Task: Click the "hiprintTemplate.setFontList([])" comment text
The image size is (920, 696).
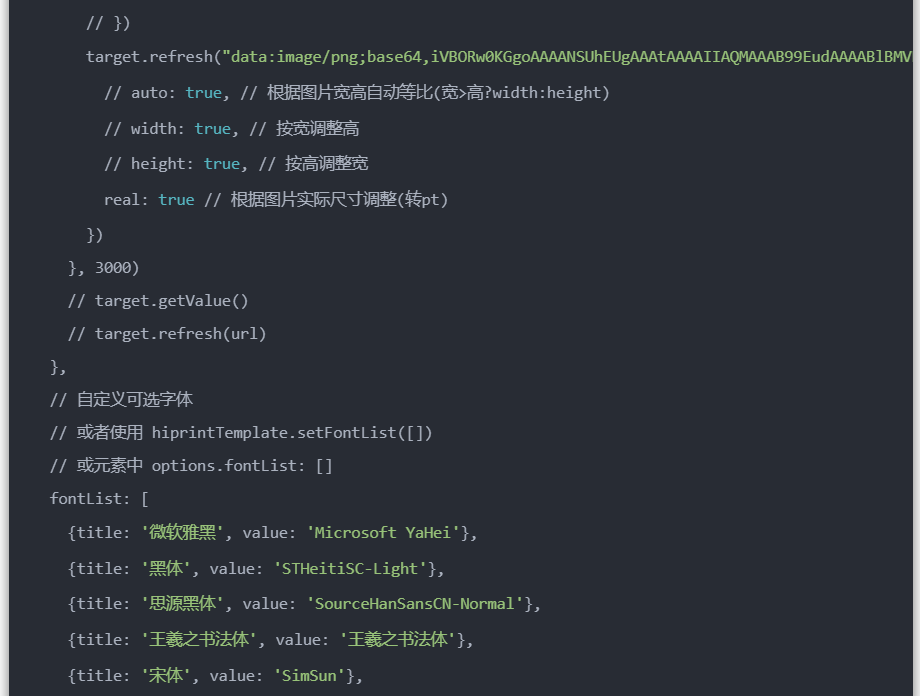Action: [292, 433]
